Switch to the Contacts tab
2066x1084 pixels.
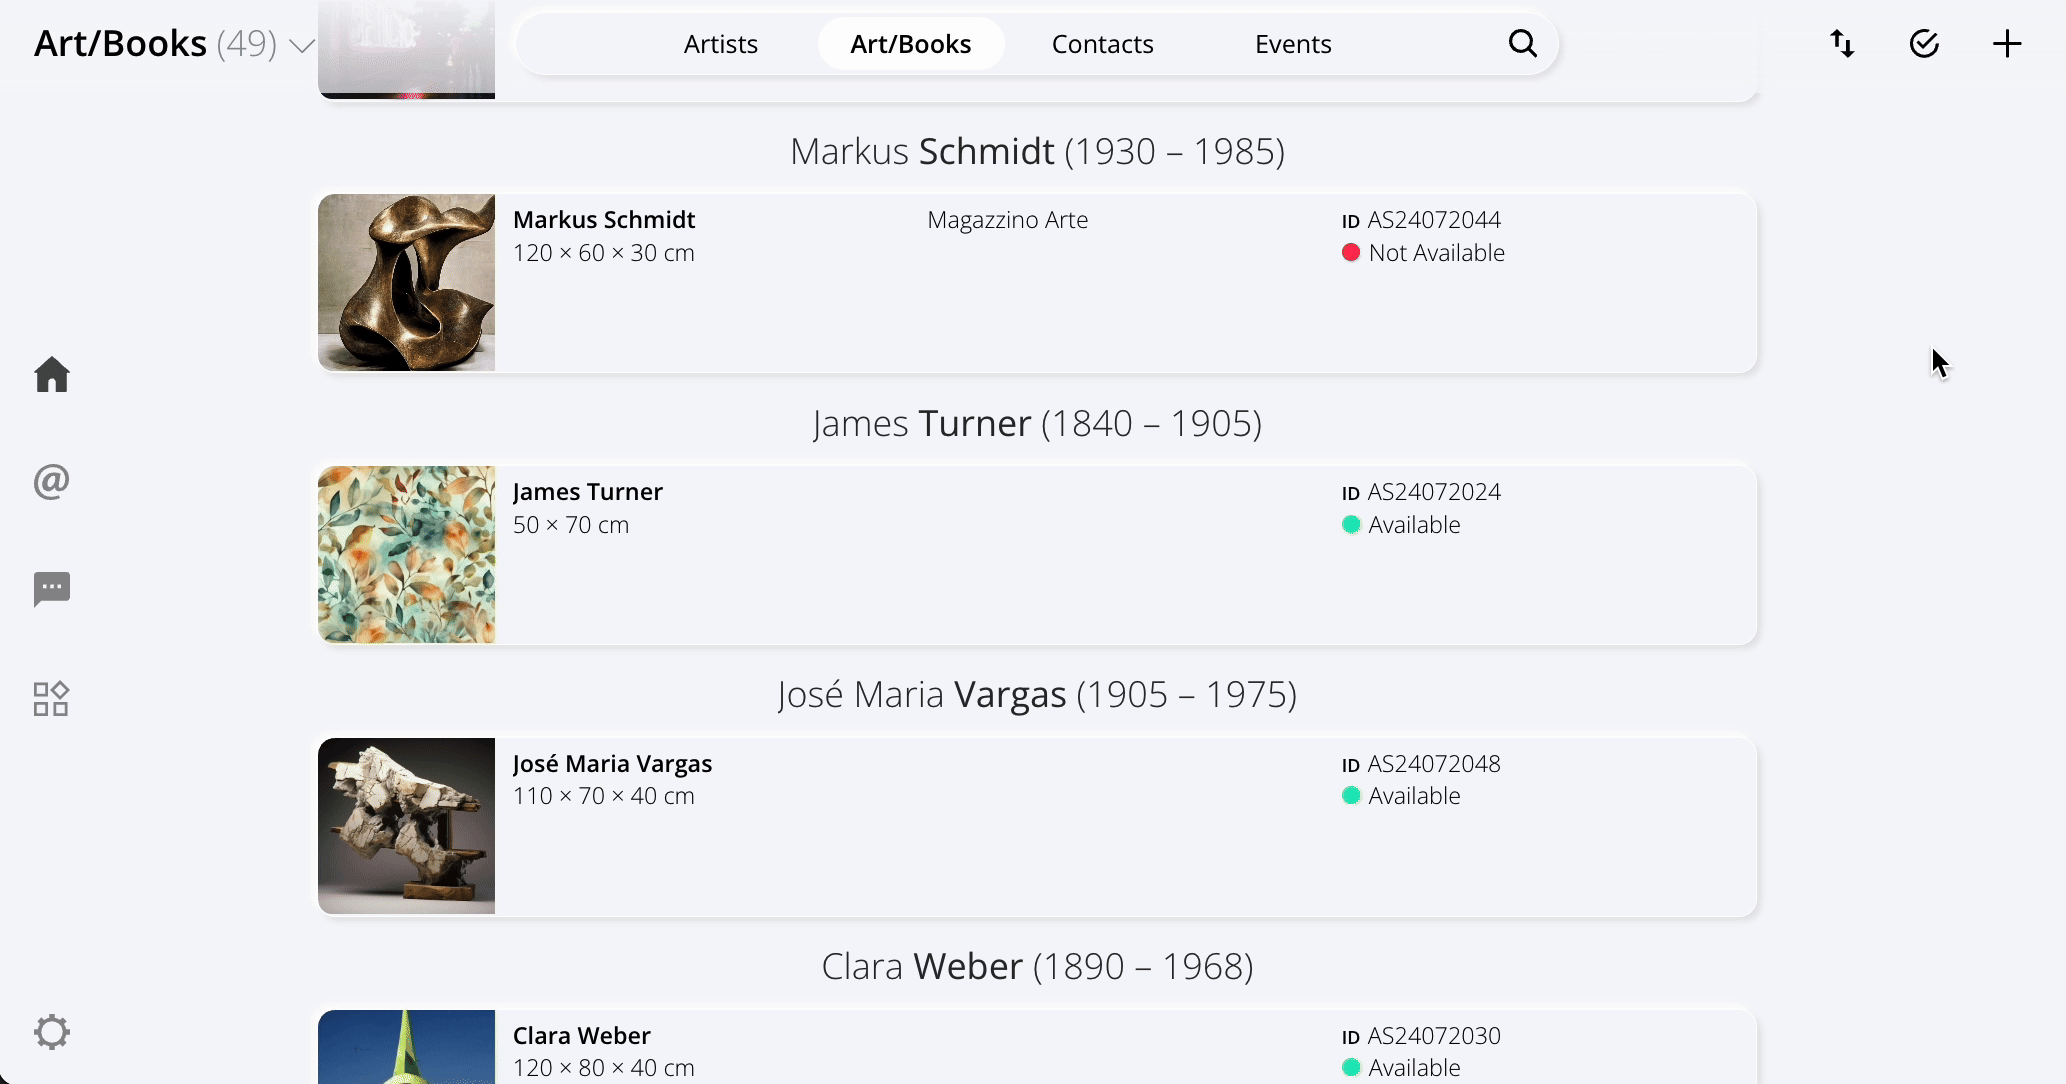1103,44
